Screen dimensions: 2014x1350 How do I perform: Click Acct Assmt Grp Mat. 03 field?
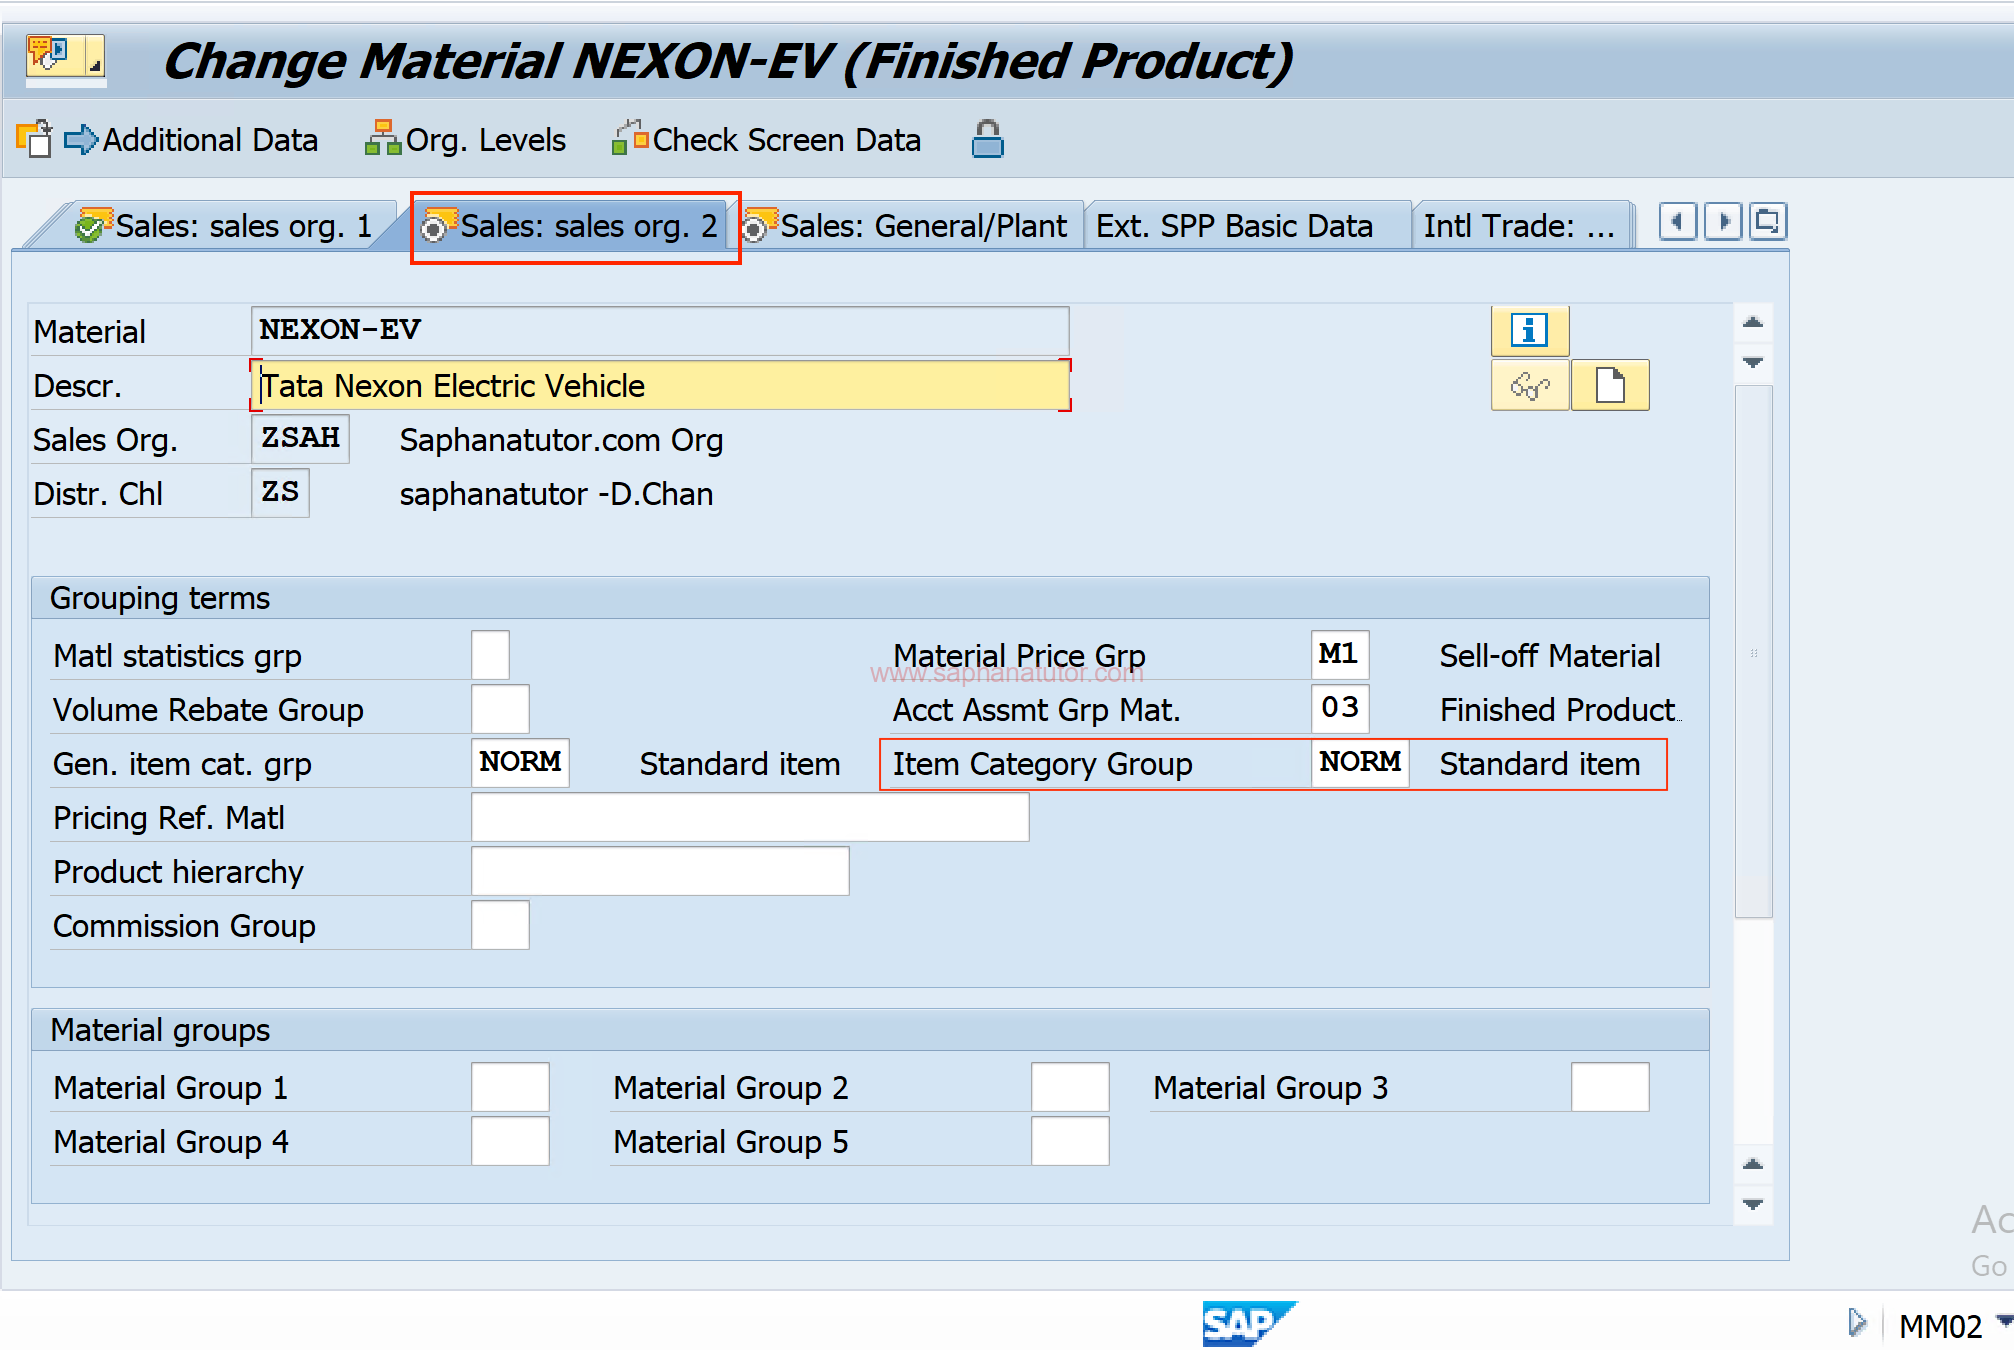tap(1340, 709)
